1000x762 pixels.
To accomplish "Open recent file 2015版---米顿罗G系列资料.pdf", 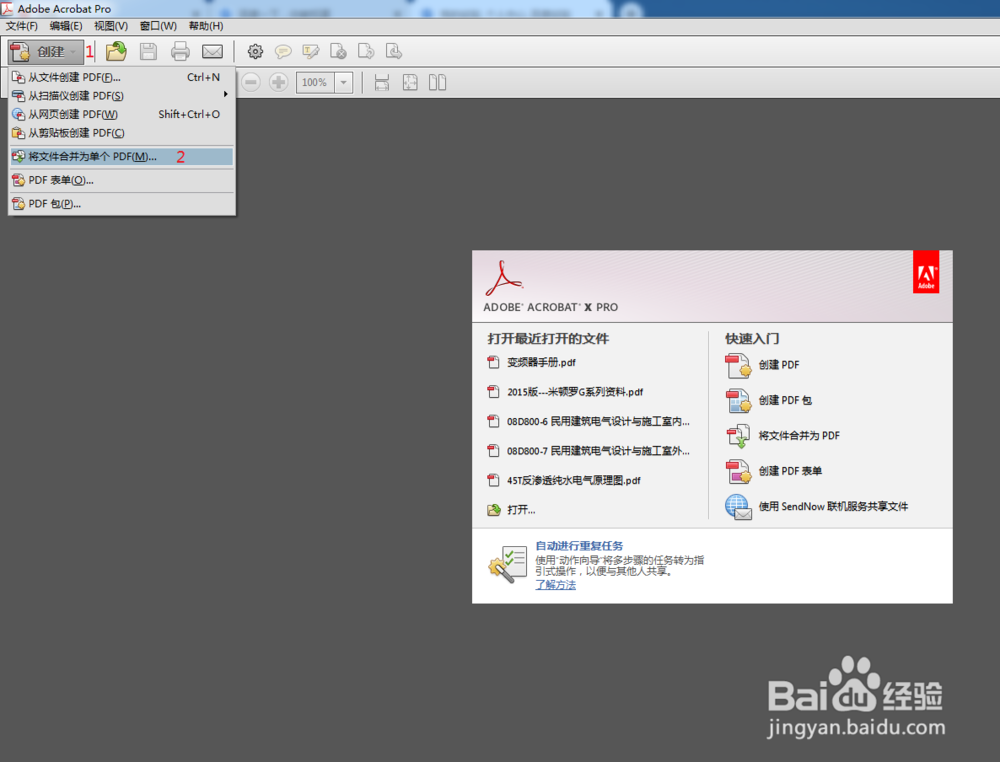I will coord(575,392).
